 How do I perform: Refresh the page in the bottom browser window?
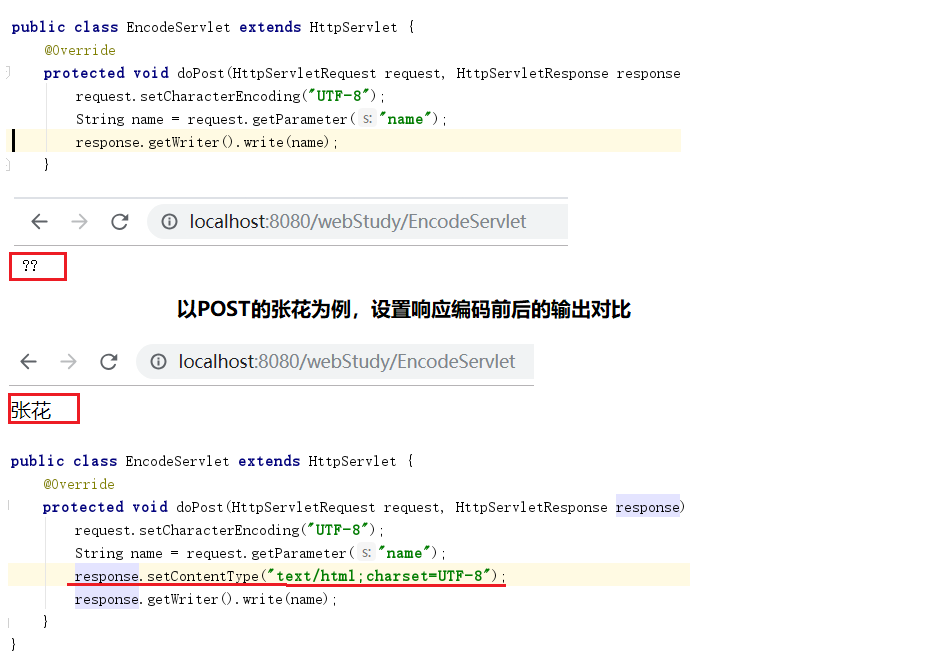coord(109,361)
